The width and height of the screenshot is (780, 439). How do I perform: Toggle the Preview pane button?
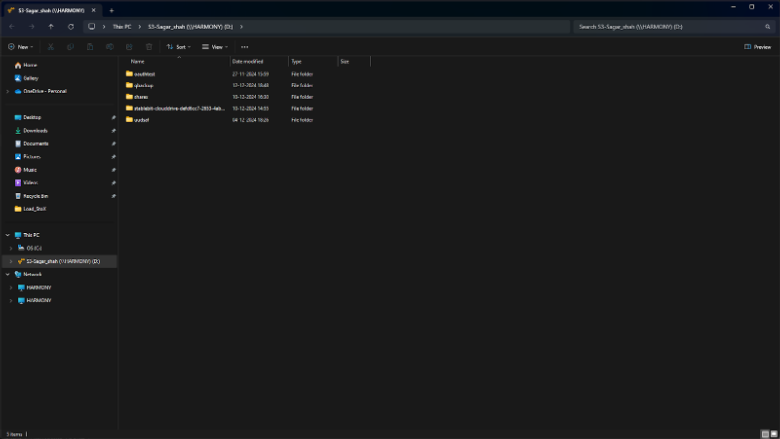point(758,47)
